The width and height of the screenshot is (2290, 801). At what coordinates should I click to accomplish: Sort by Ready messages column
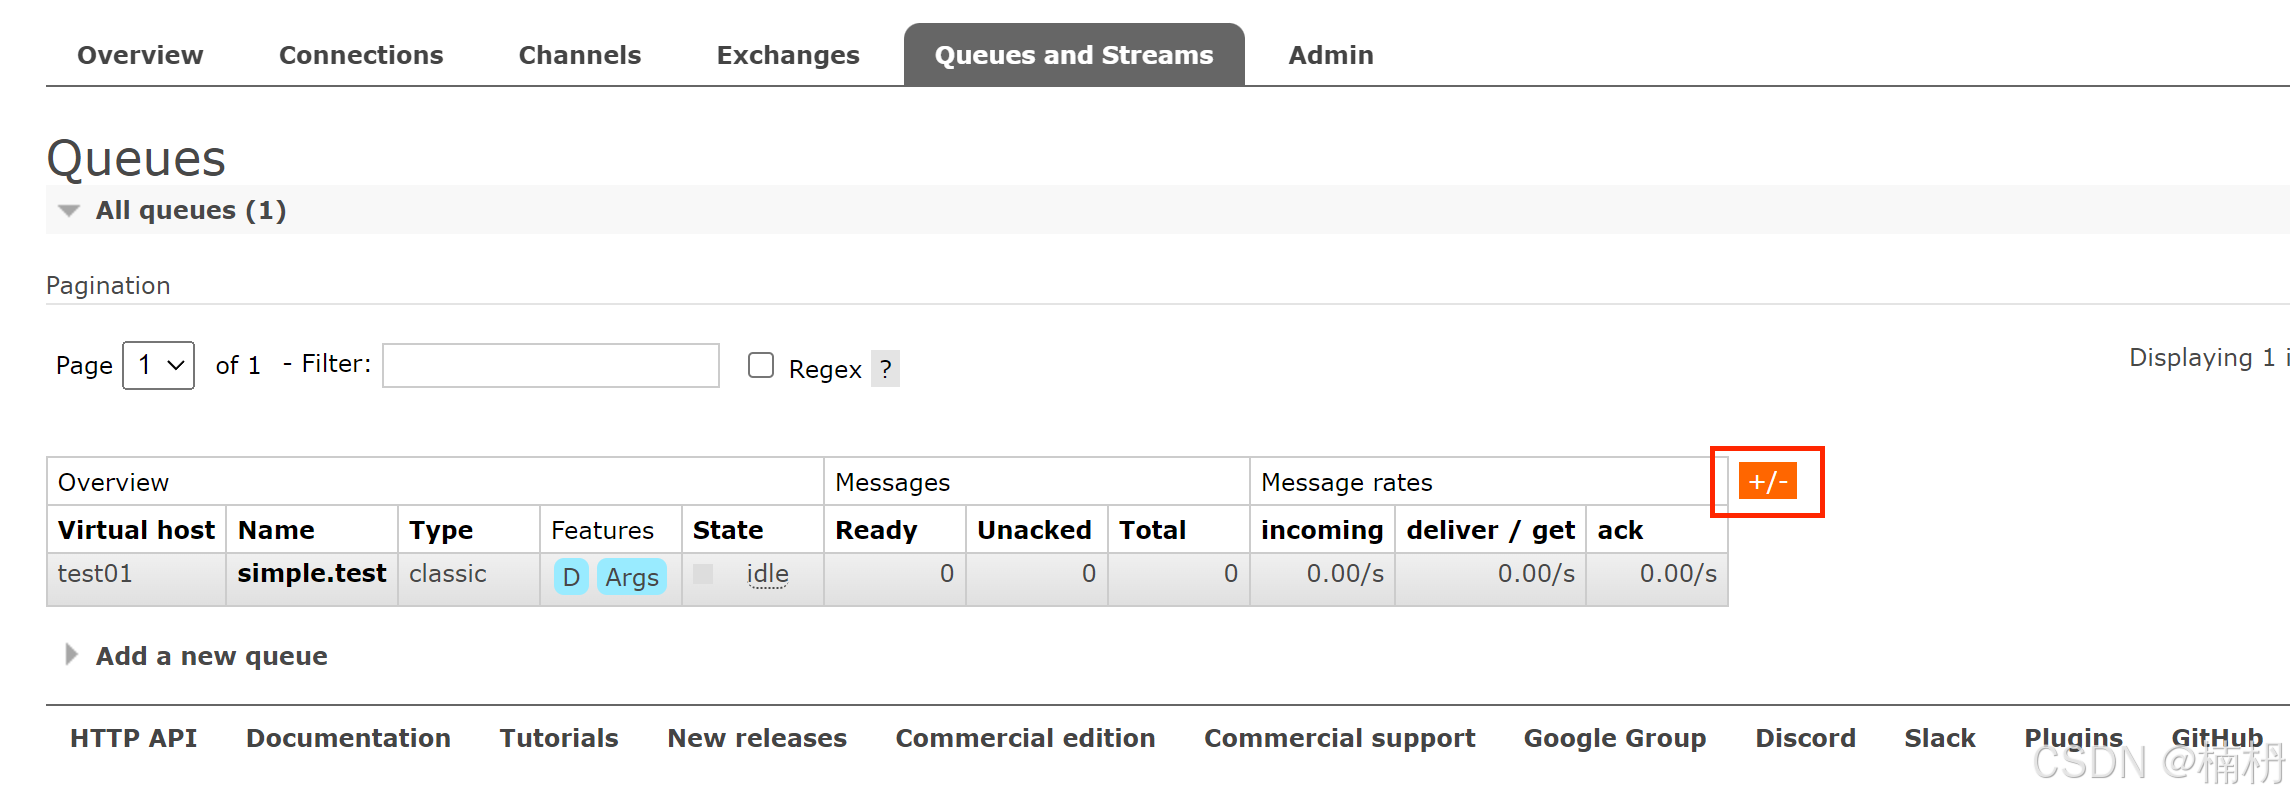click(x=876, y=530)
